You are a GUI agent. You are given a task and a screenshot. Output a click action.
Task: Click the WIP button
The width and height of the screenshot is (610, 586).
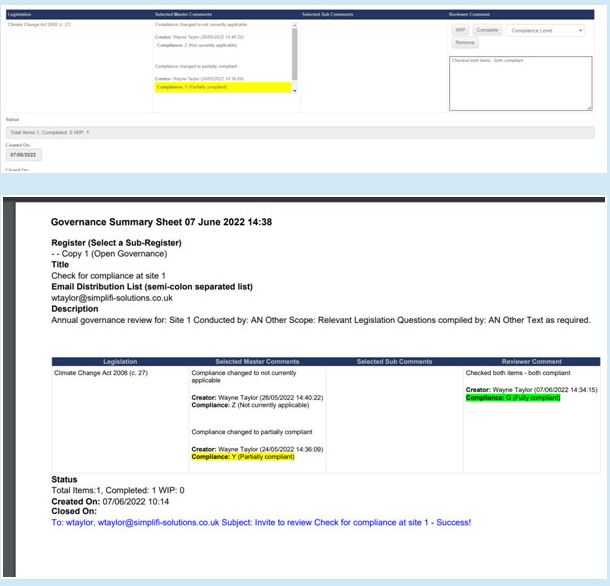461,31
